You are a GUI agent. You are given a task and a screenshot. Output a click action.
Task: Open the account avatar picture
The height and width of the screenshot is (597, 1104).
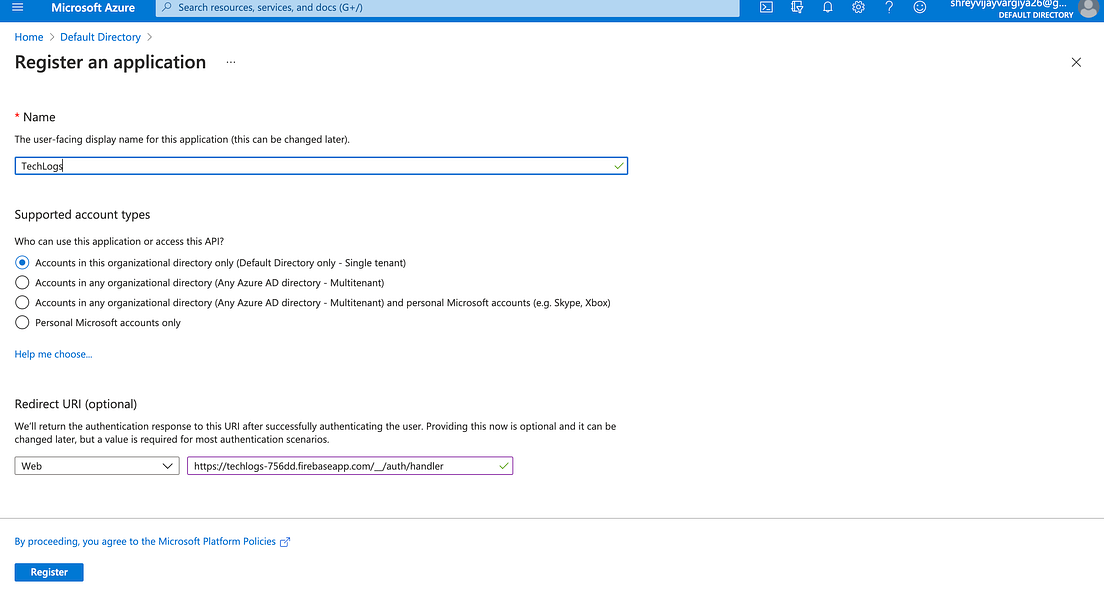click(1089, 9)
